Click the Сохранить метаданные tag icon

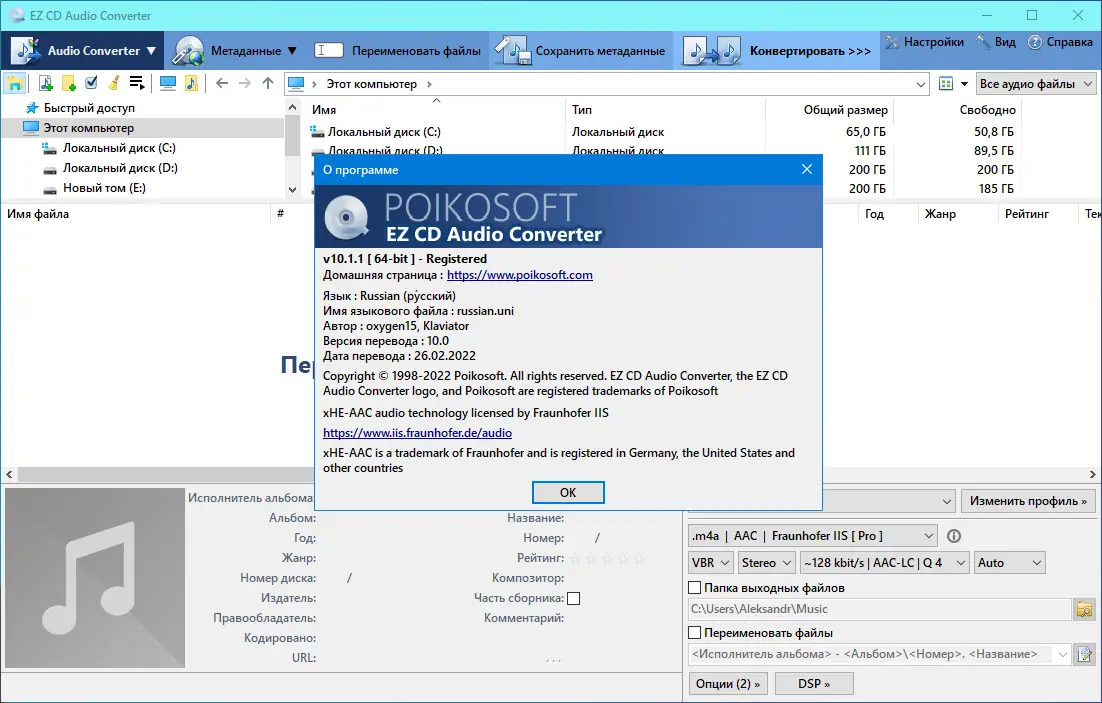point(512,51)
